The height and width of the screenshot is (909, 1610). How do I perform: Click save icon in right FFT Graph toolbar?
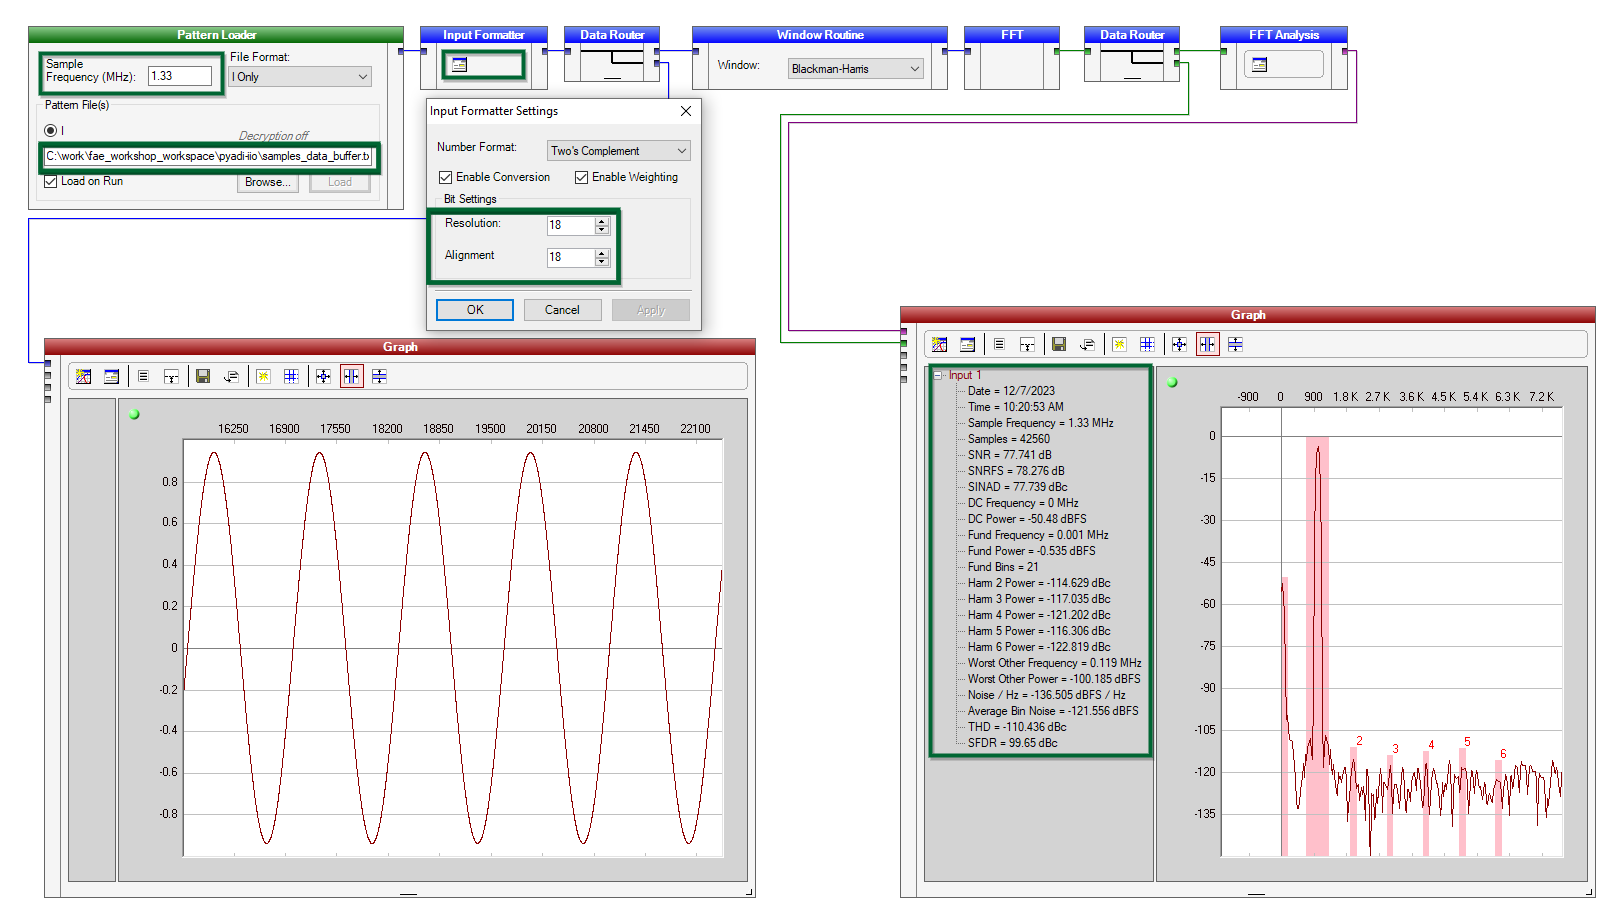[1059, 344]
